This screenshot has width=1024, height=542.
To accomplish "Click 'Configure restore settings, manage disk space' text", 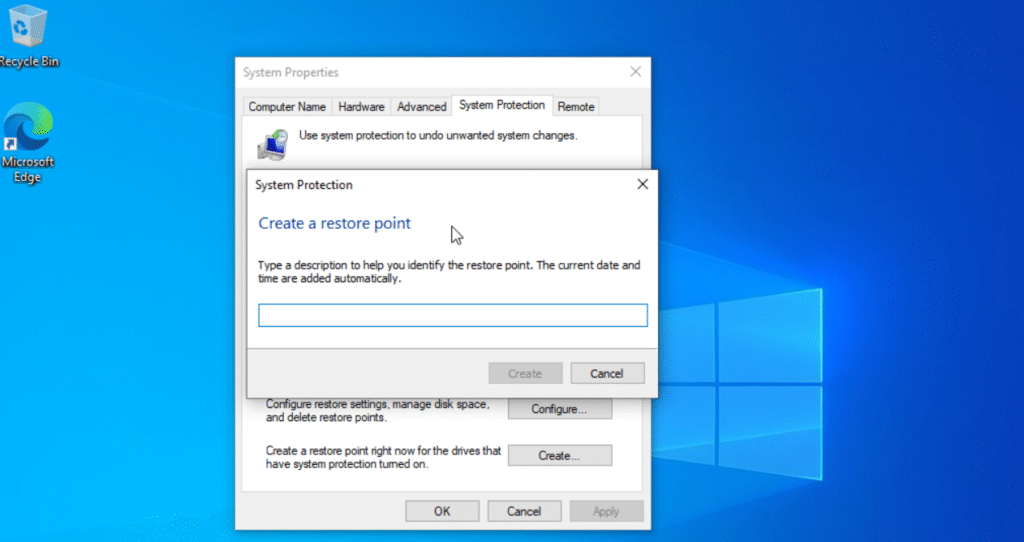I will click(x=377, y=411).
